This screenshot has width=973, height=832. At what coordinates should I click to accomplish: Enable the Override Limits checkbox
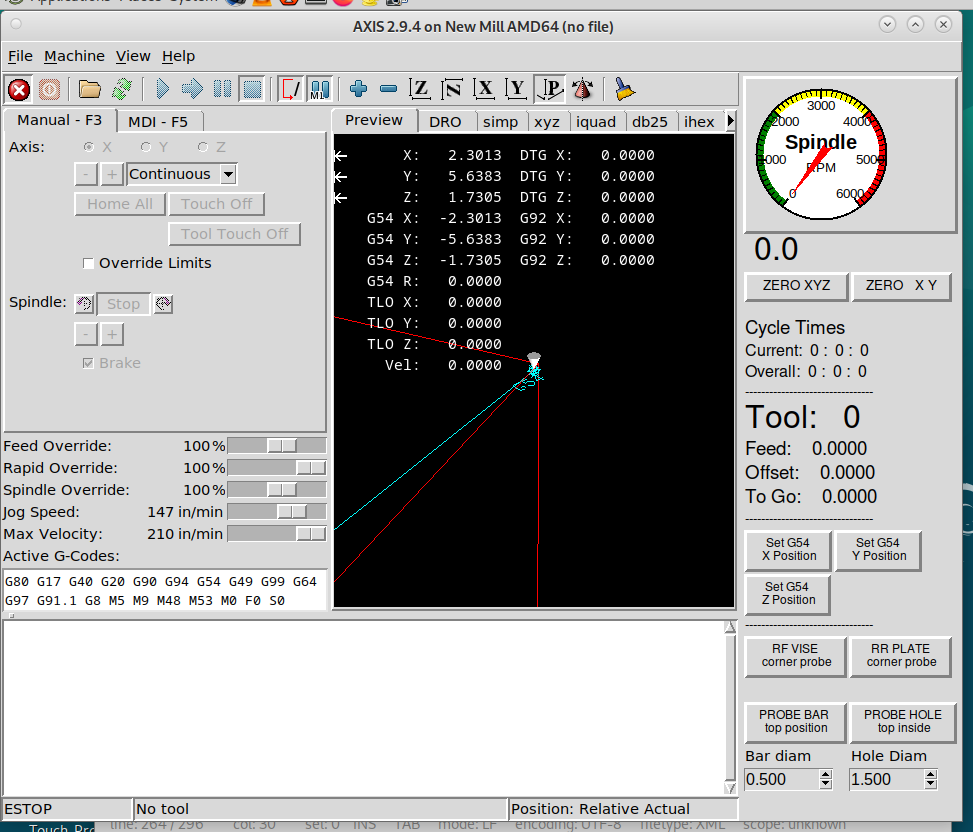[89, 264]
